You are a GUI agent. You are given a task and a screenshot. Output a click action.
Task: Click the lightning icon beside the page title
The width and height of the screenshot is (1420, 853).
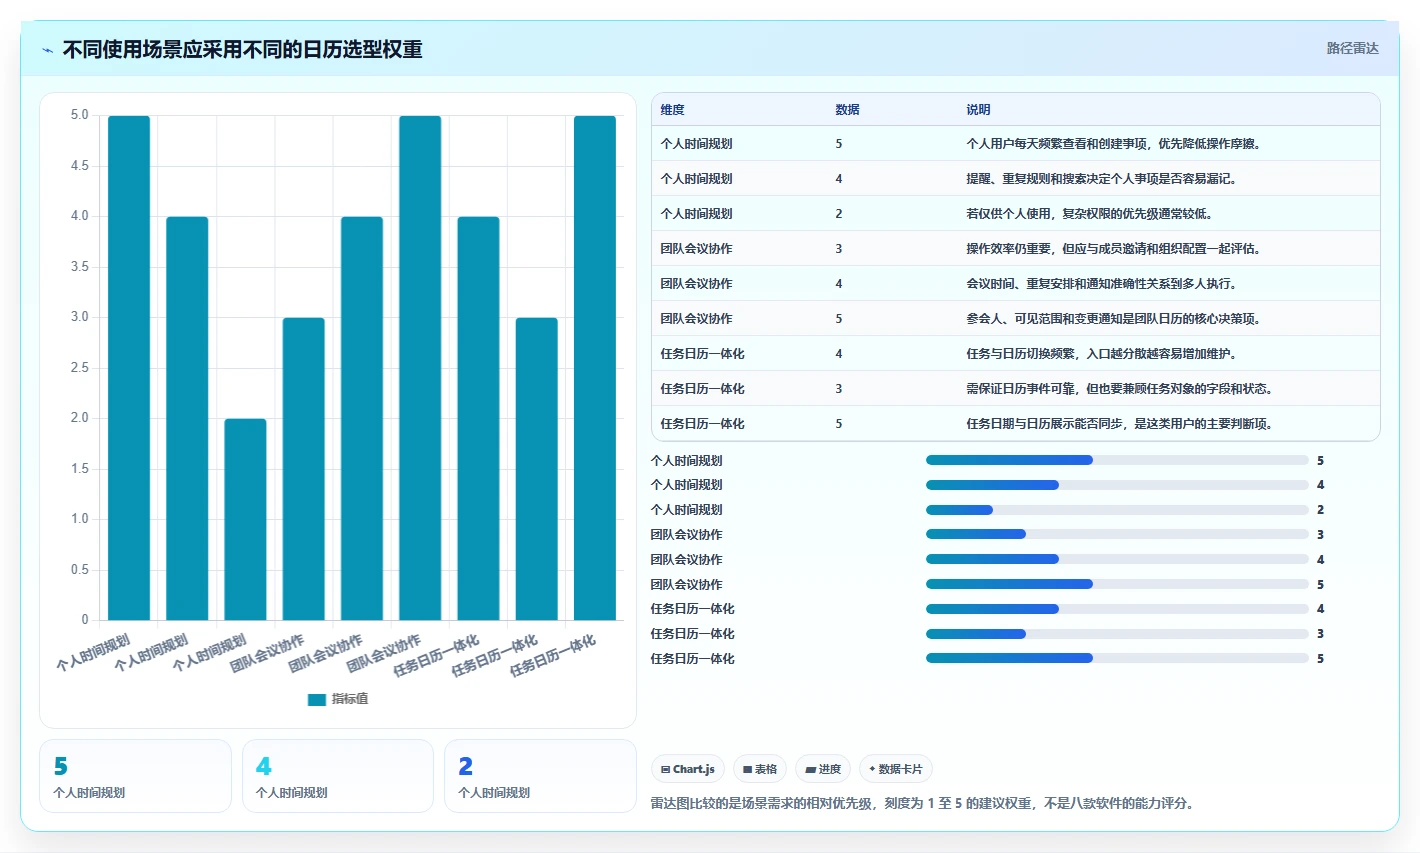coord(47,50)
